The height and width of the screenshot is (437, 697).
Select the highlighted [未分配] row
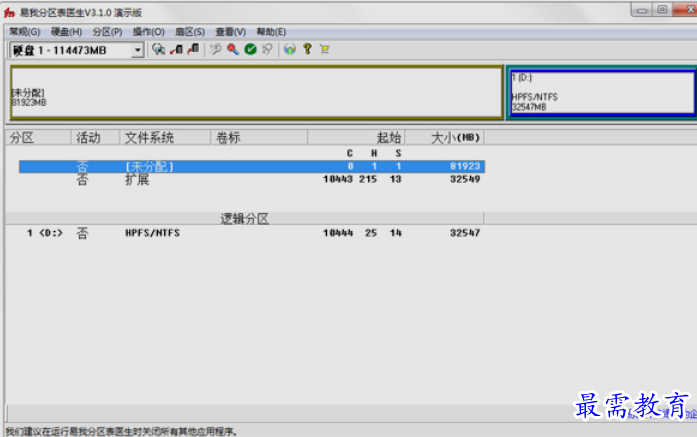[x=252, y=167]
